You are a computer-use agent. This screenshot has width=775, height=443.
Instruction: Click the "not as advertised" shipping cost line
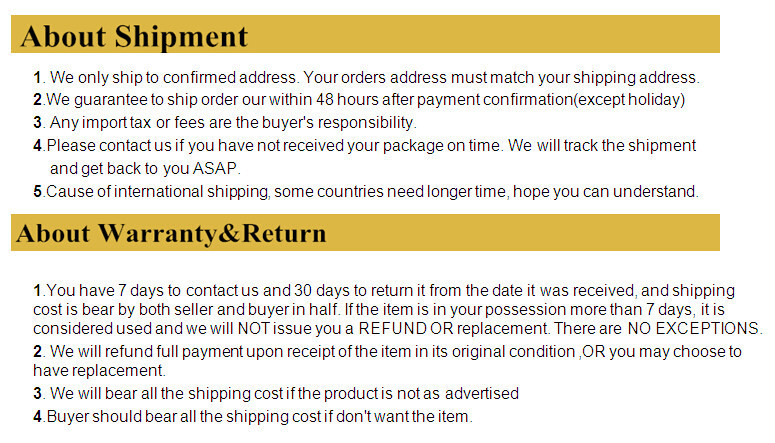pos(276,393)
